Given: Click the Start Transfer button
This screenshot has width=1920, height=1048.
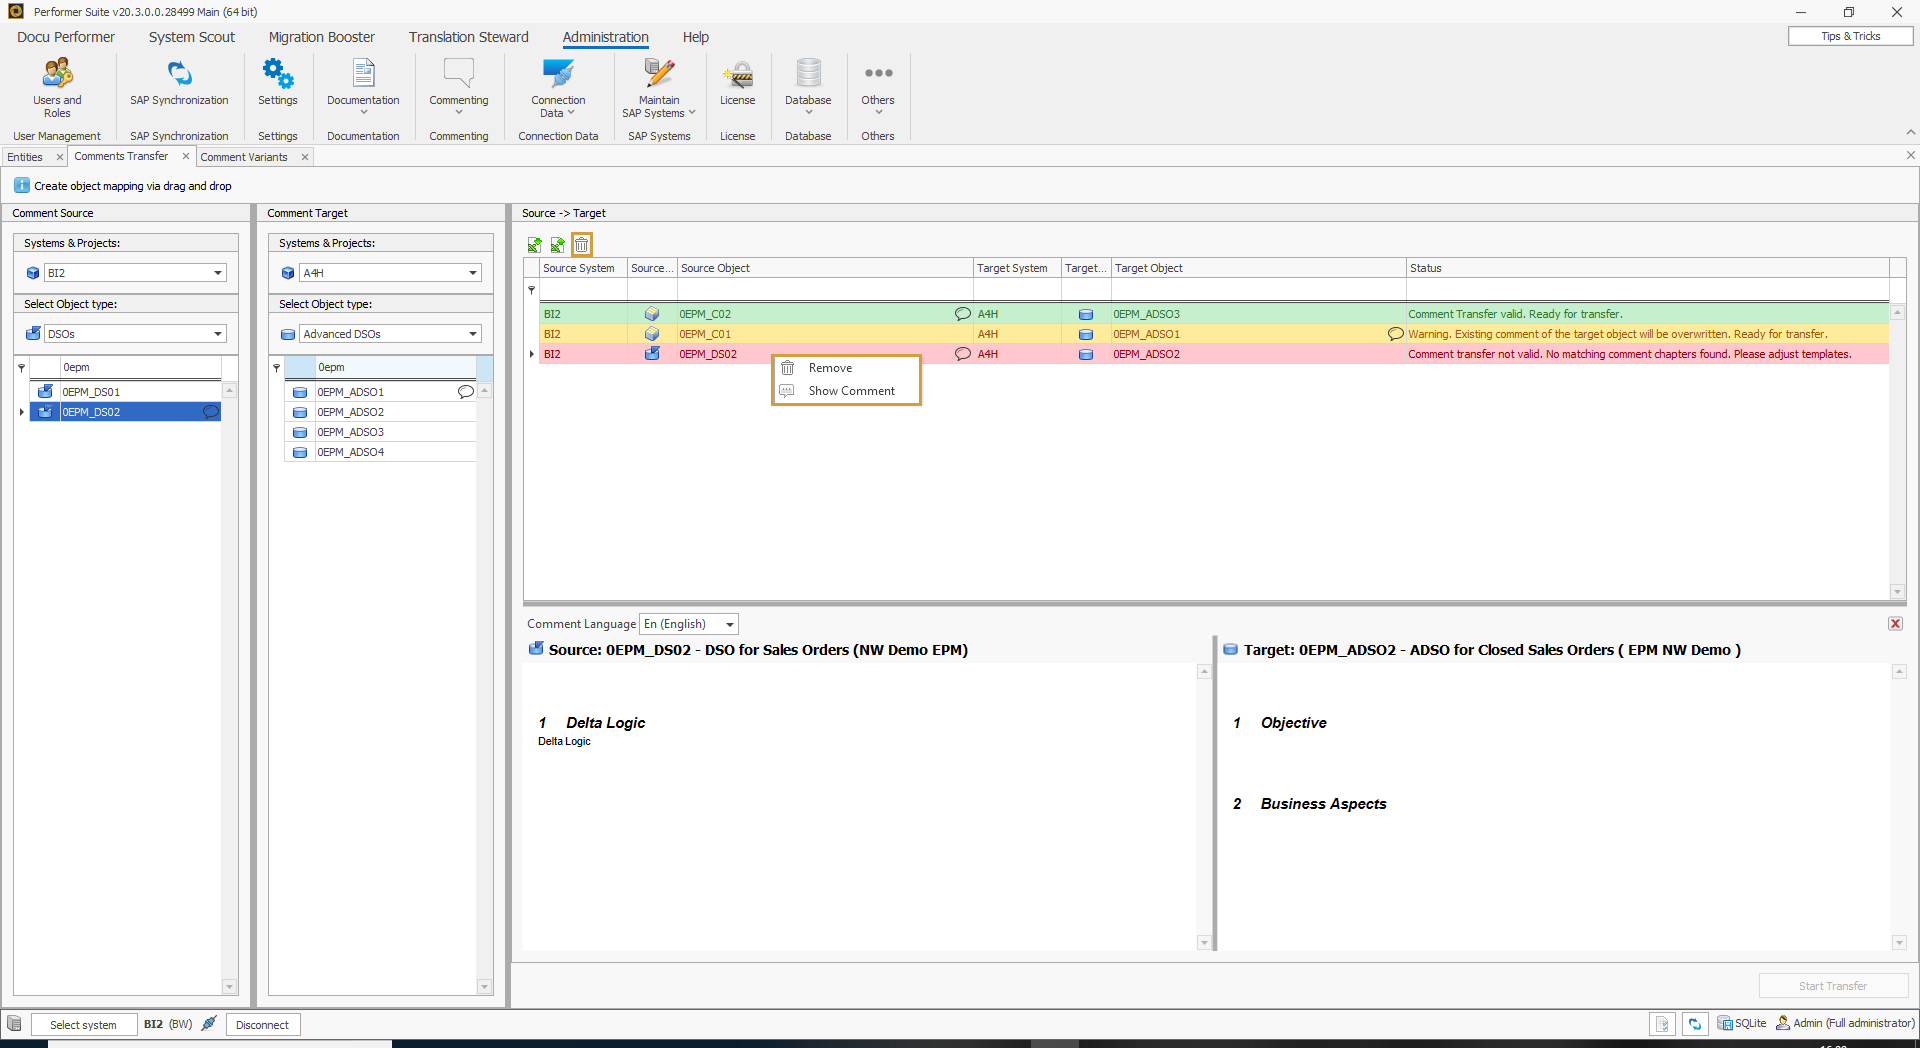Looking at the screenshot, I should [x=1833, y=986].
